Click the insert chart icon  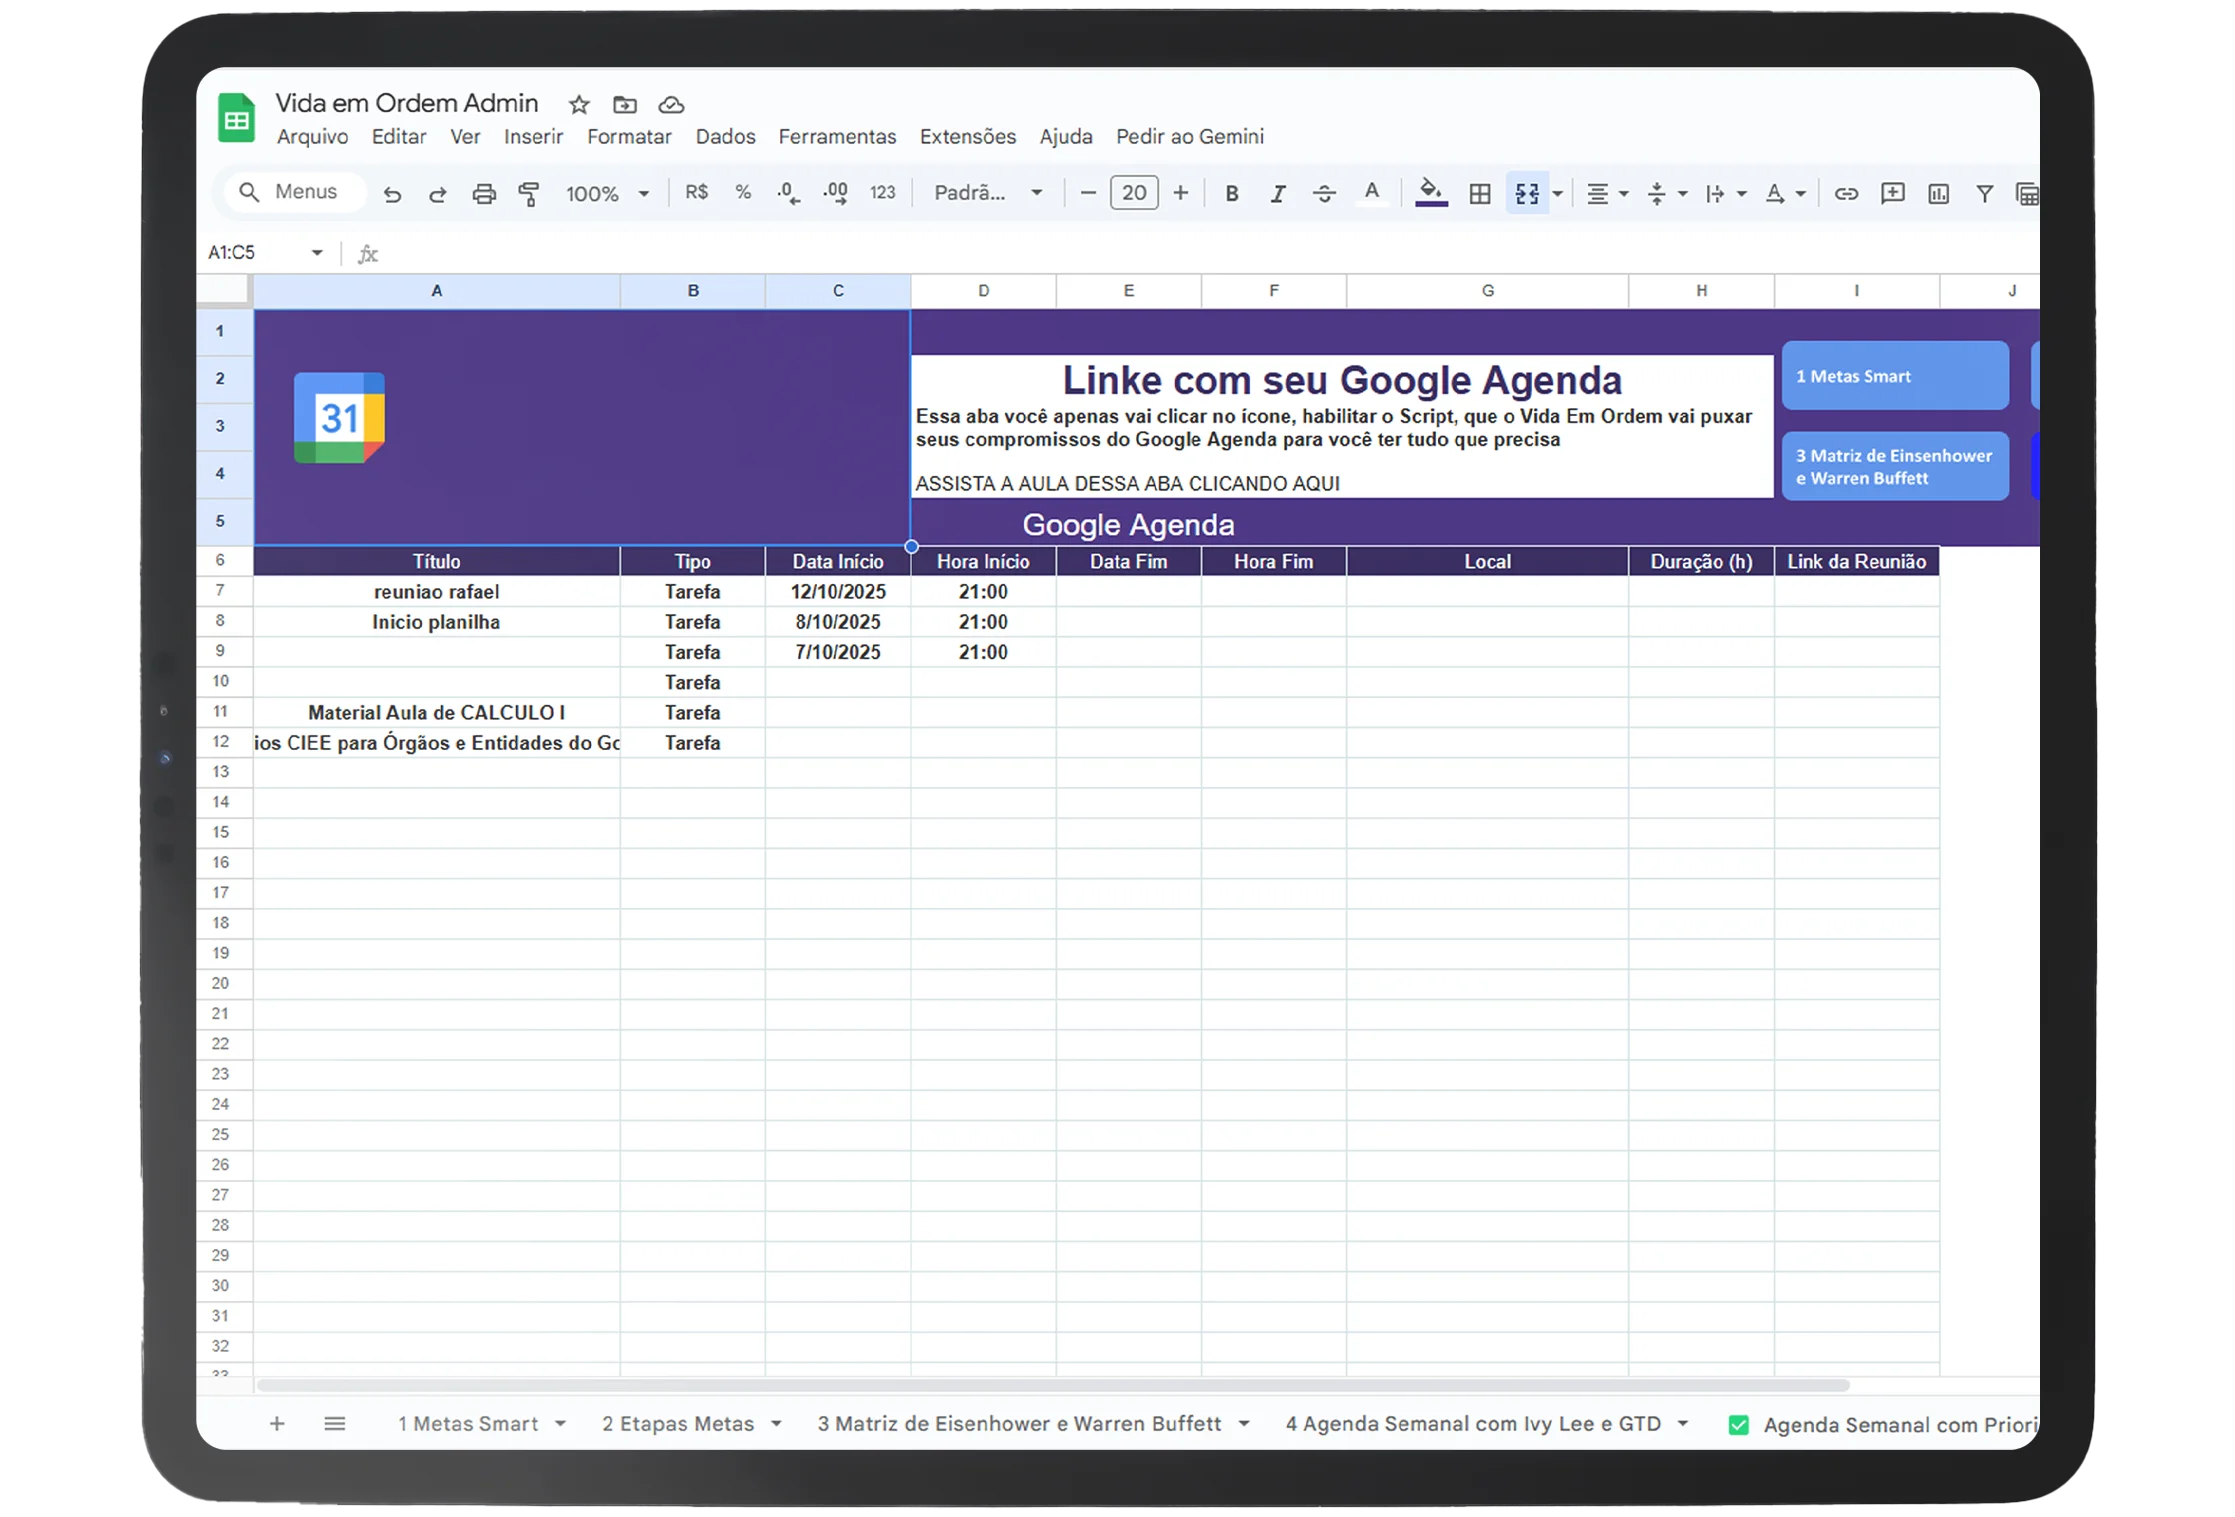pyautogui.click(x=1938, y=194)
